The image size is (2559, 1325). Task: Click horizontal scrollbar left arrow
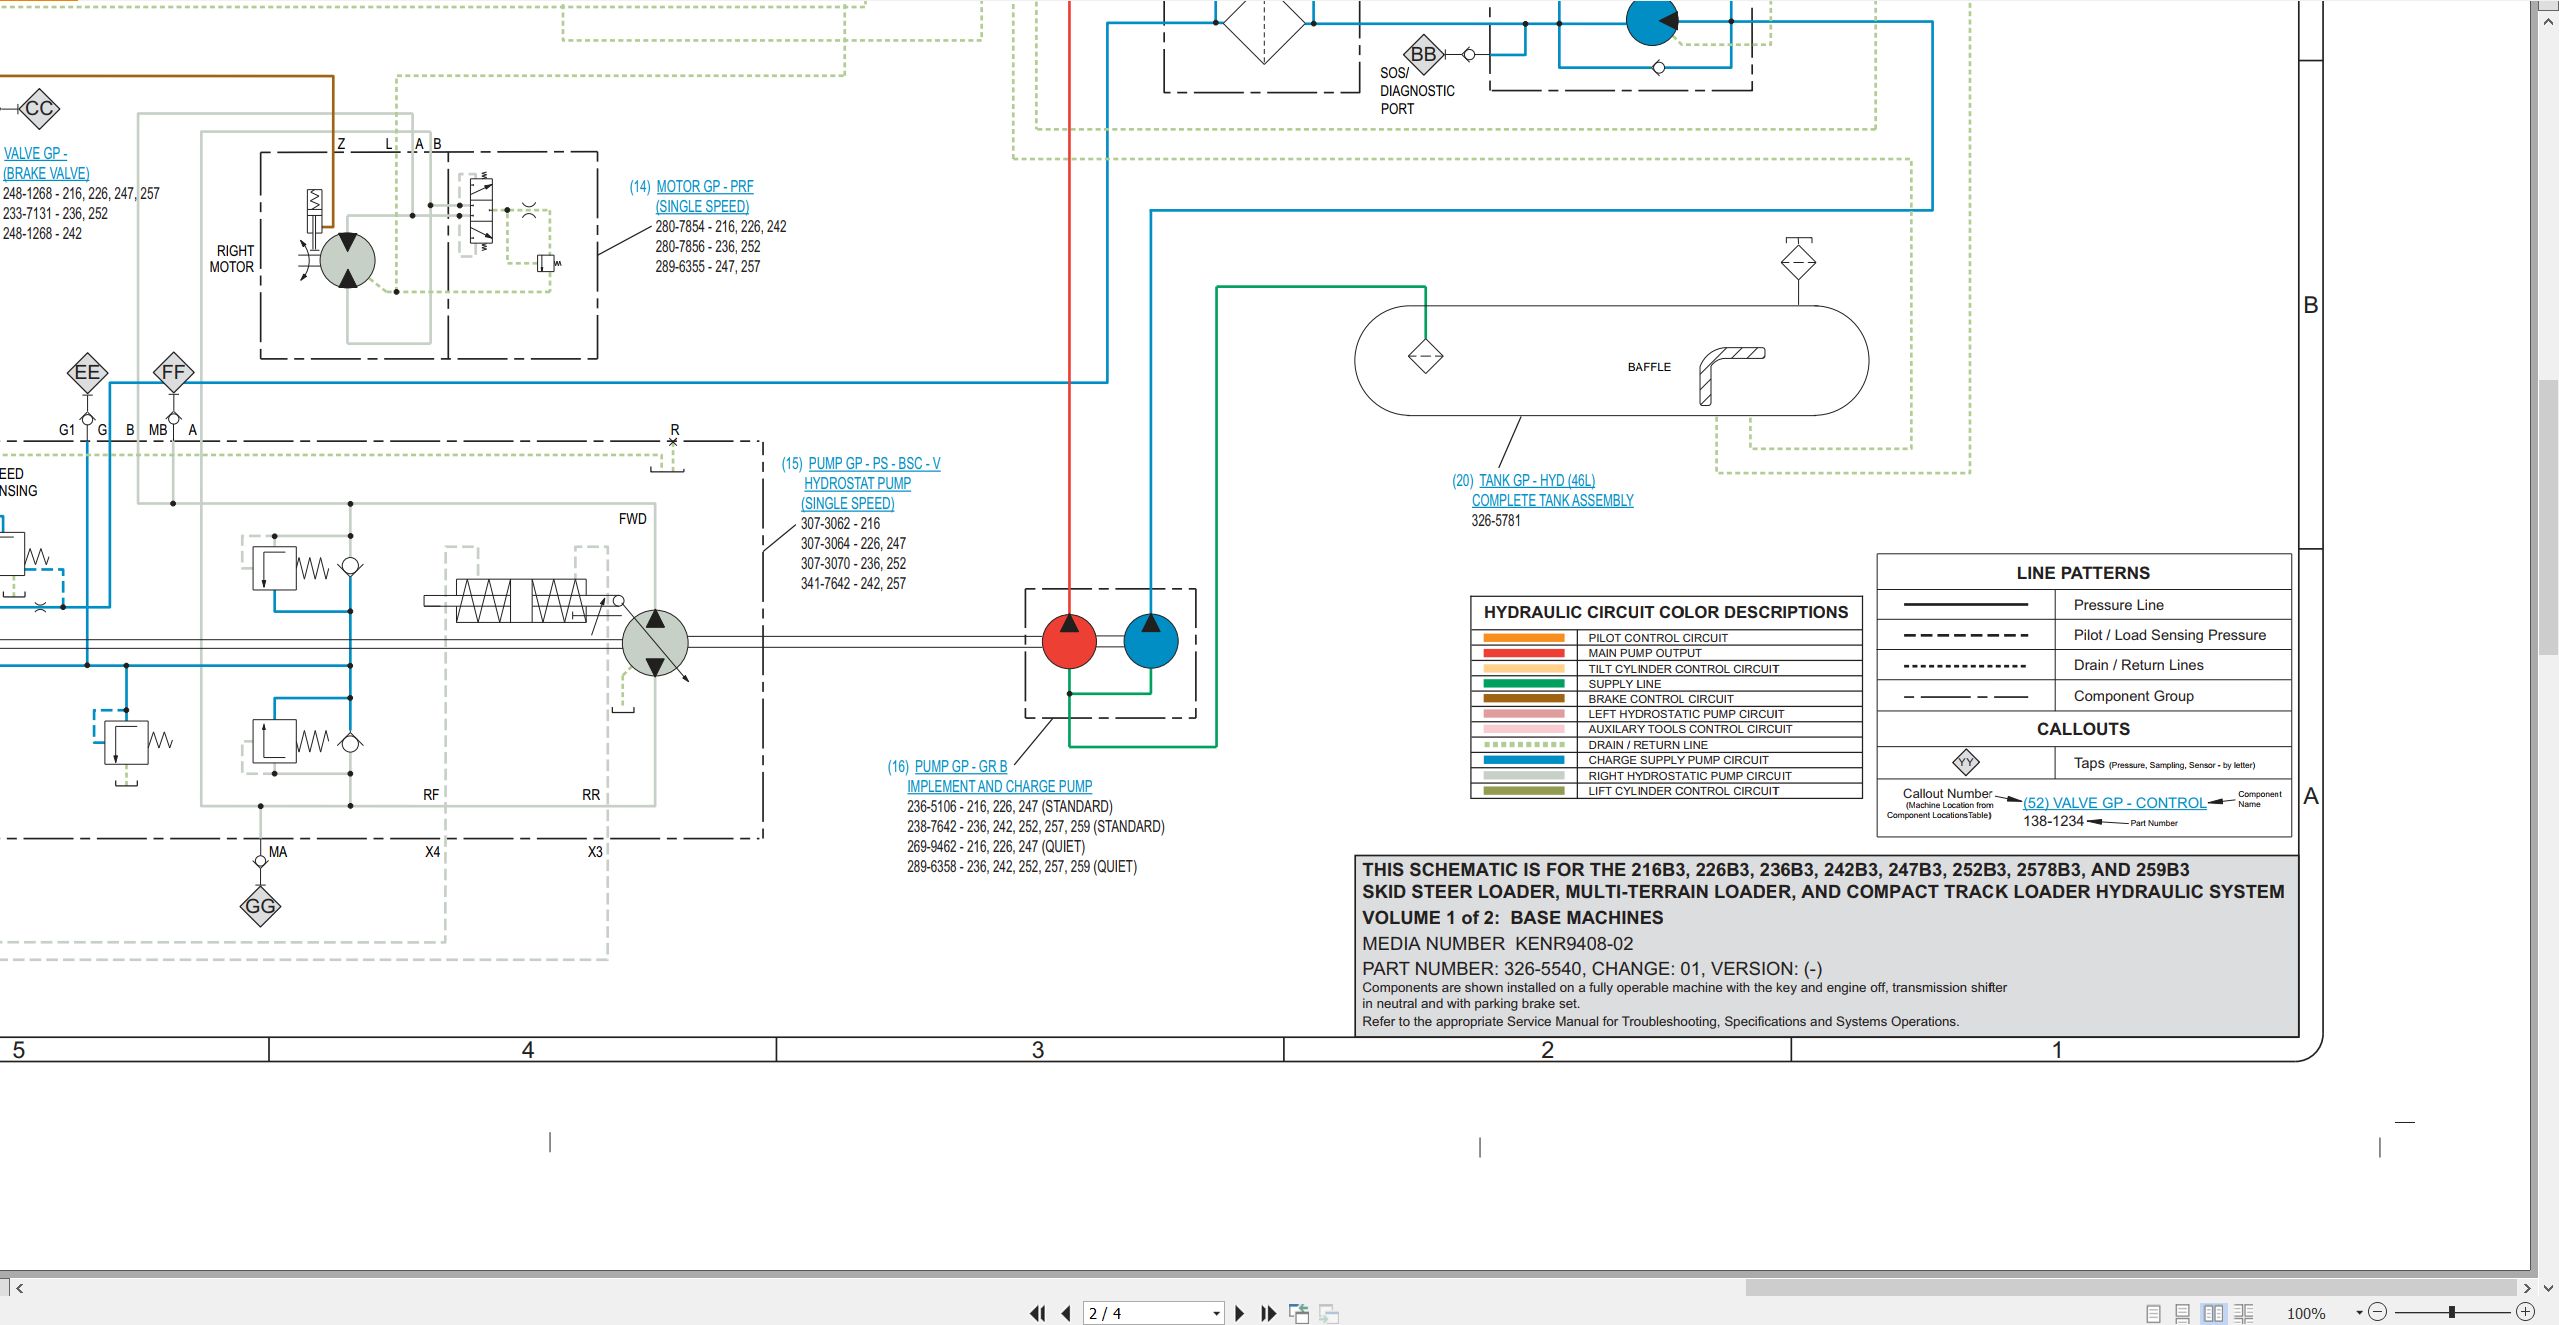click(19, 1288)
